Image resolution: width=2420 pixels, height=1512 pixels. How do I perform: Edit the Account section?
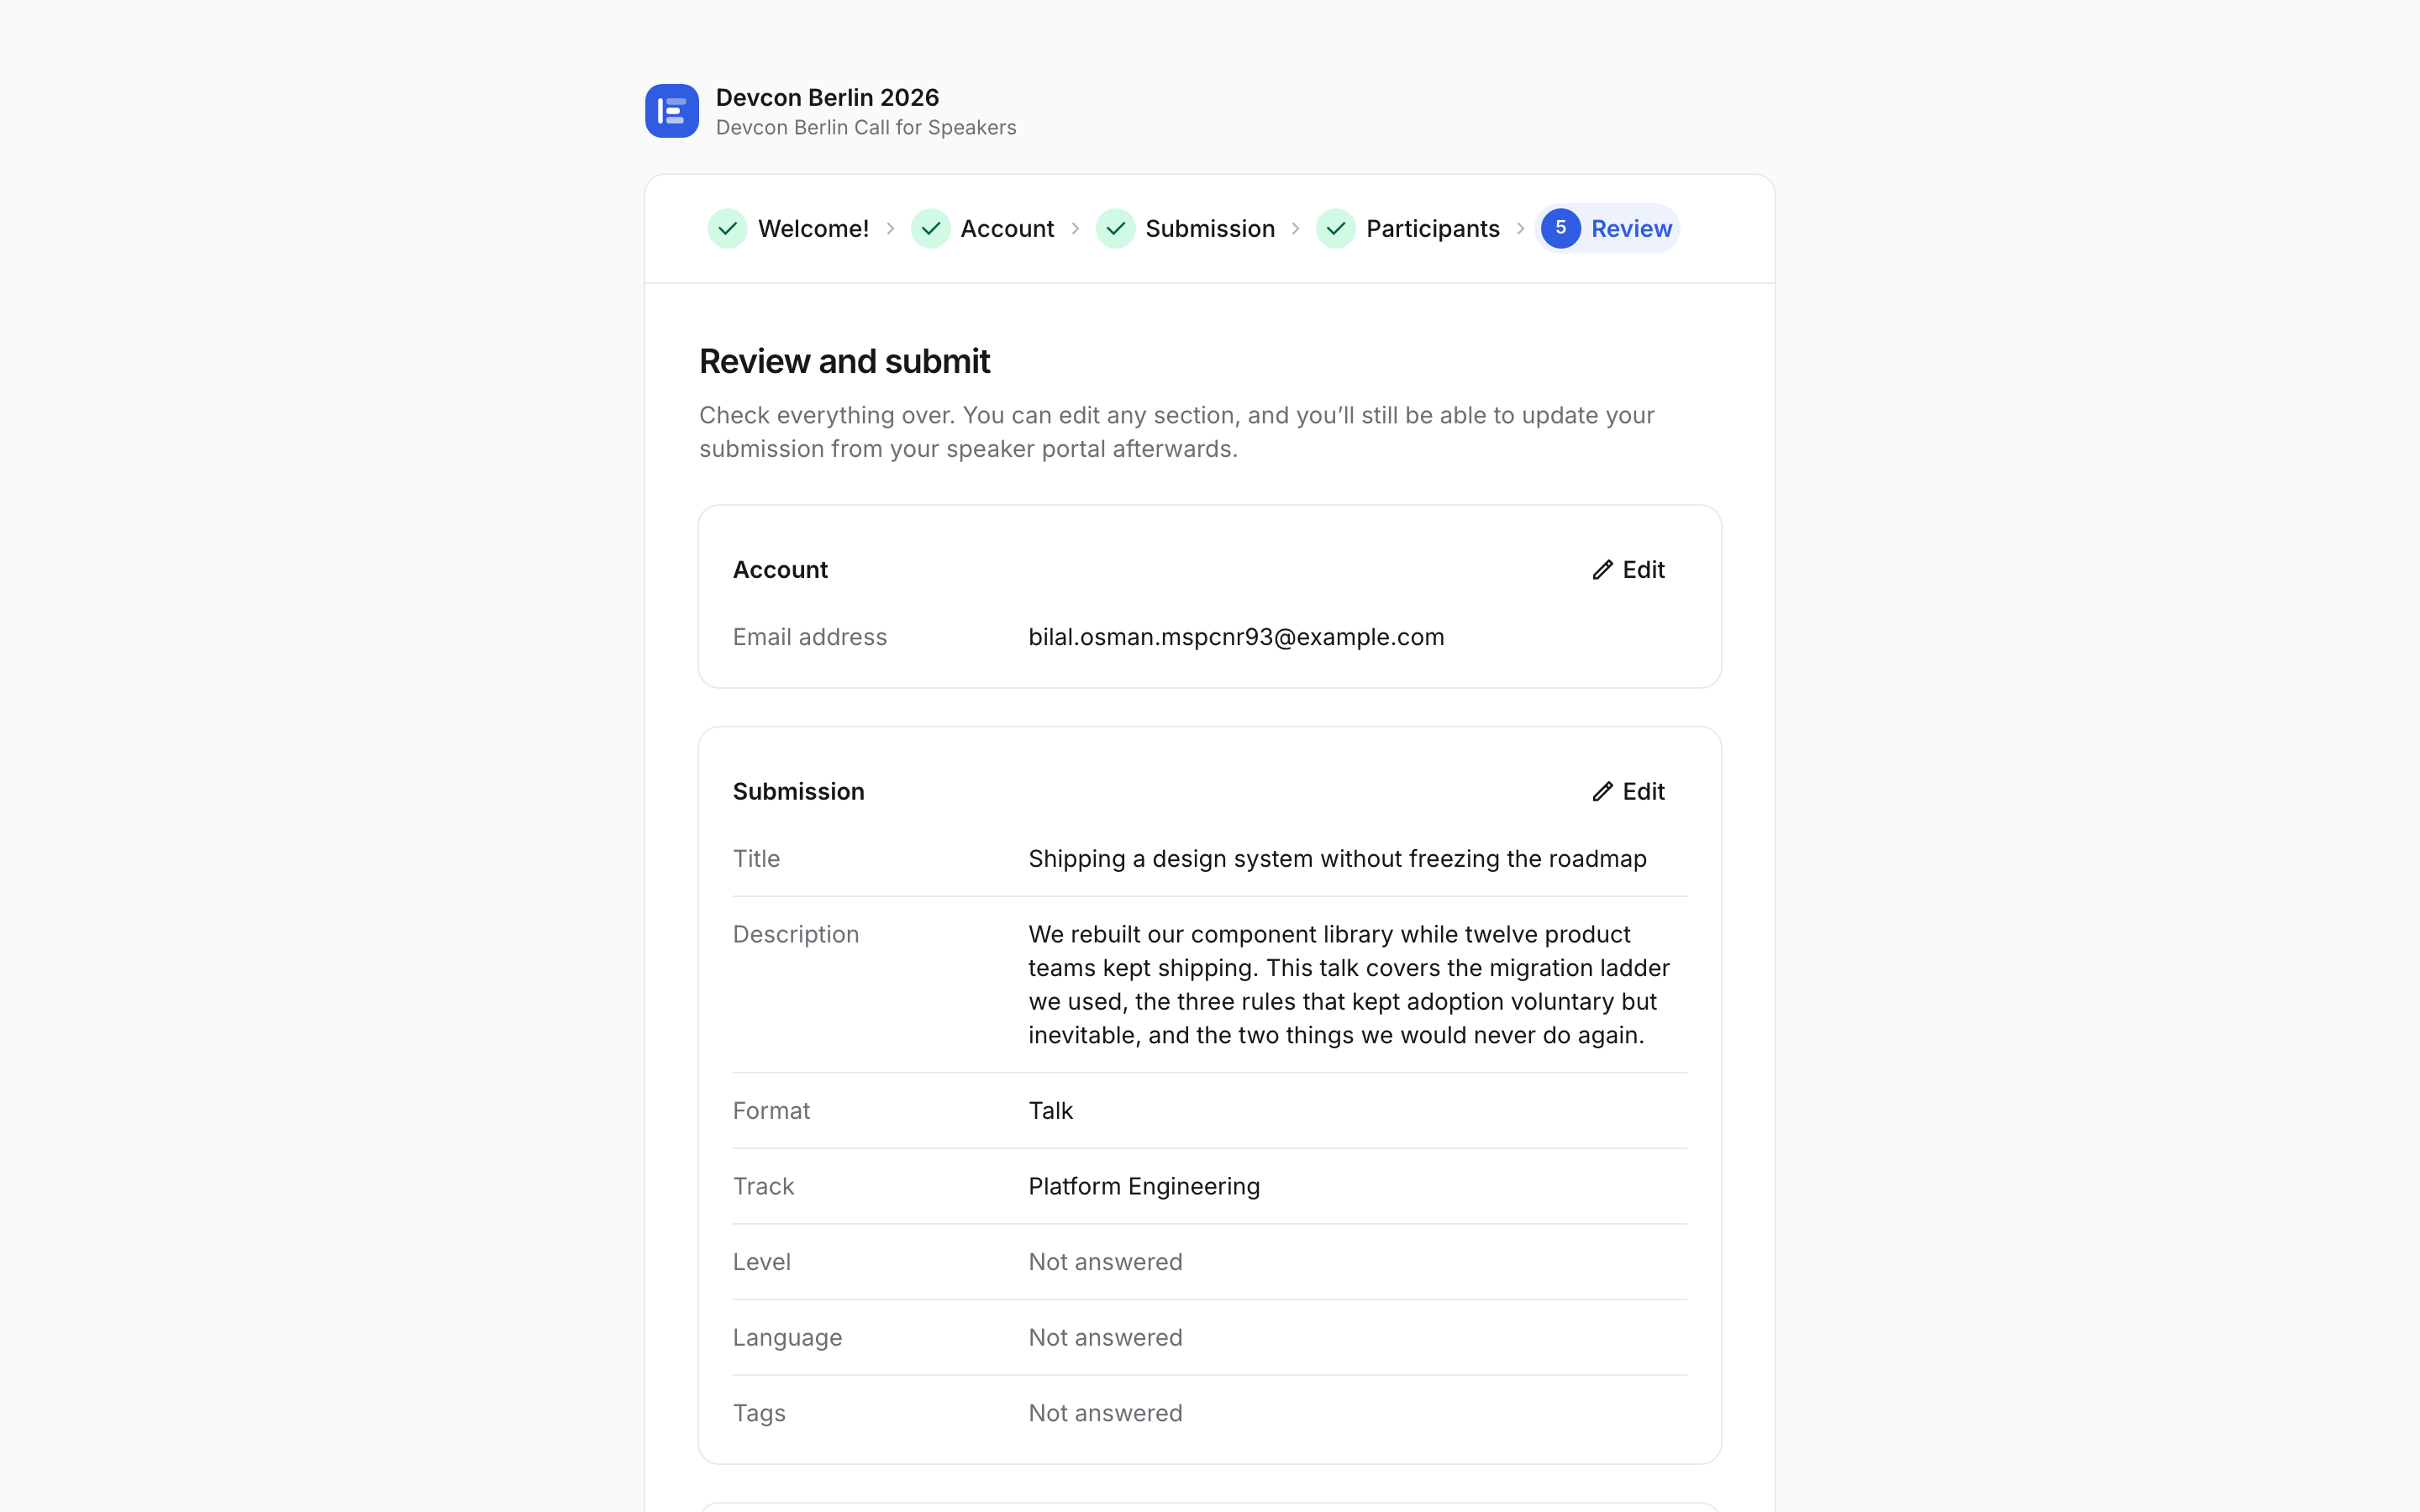[x=1628, y=569]
